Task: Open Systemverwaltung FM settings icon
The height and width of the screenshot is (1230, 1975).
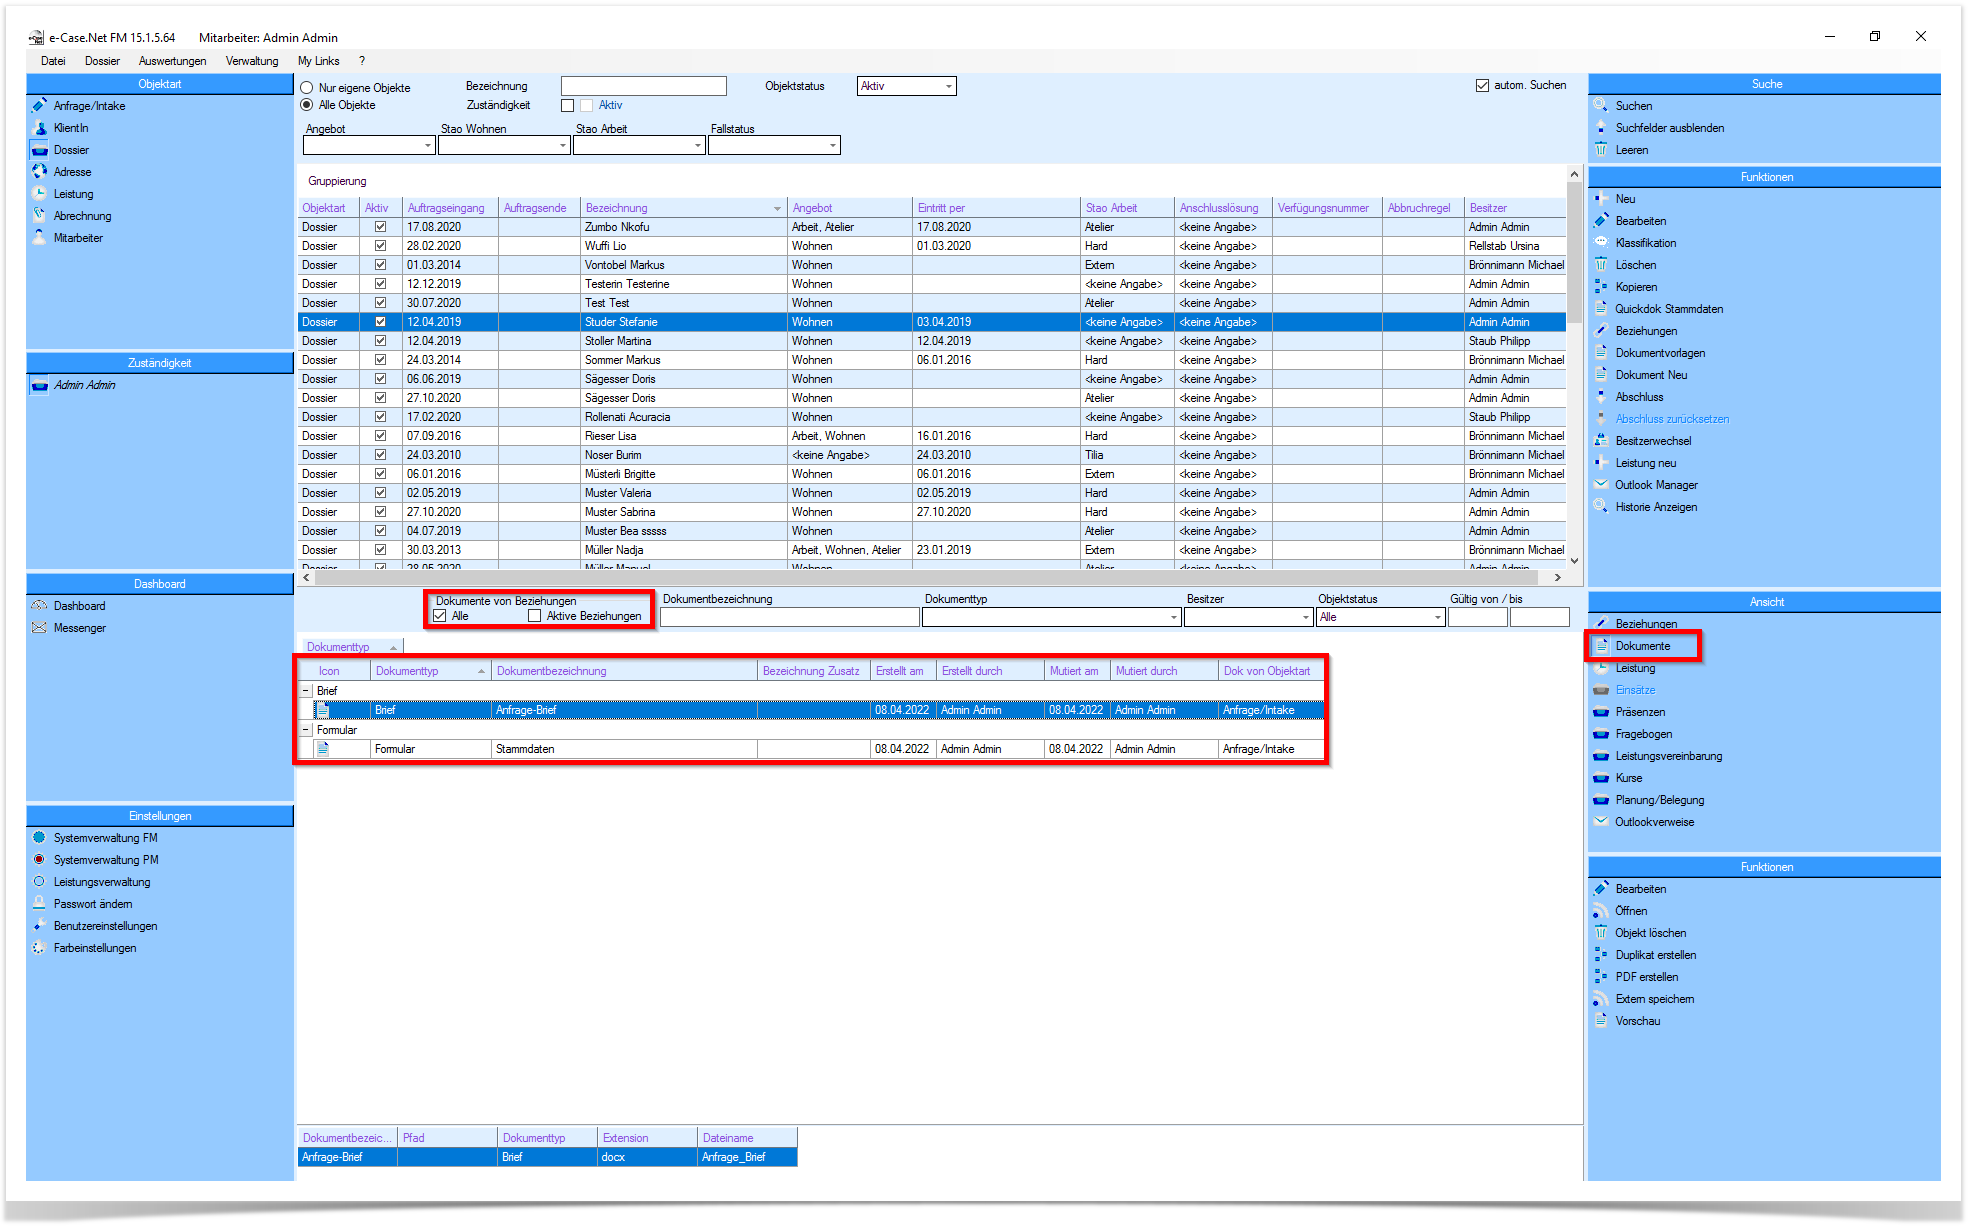Action: click(x=40, y=838)
